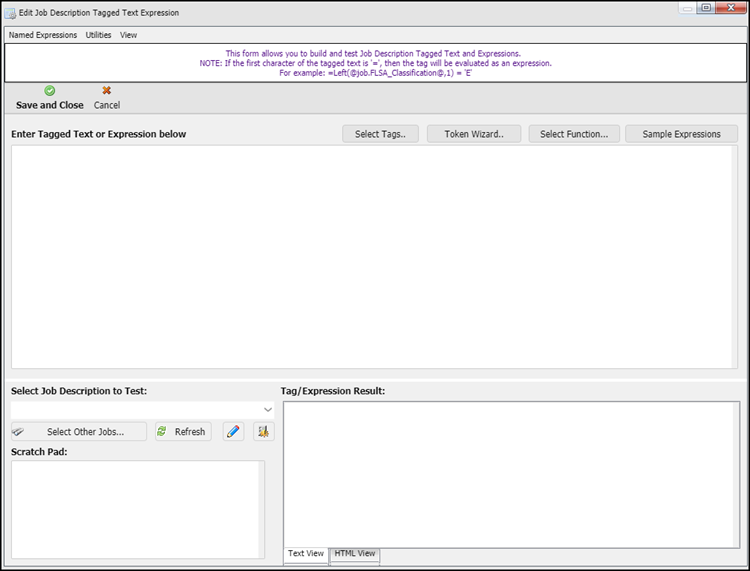Click the icon on Select Other Jobs button
This screenshot has width=750, height=571.
pyautogui.click(x=19, y=432)
